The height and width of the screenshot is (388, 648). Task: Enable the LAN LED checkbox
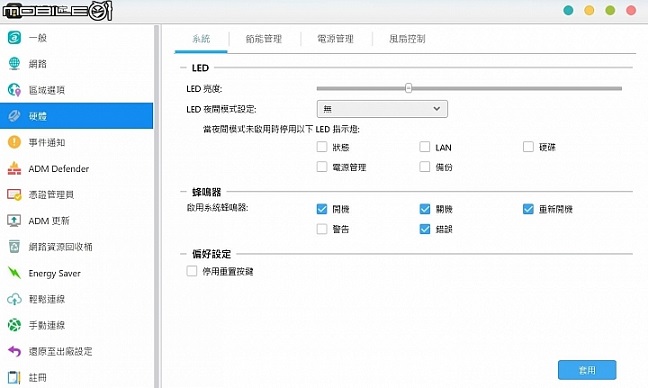coord(424,147)
